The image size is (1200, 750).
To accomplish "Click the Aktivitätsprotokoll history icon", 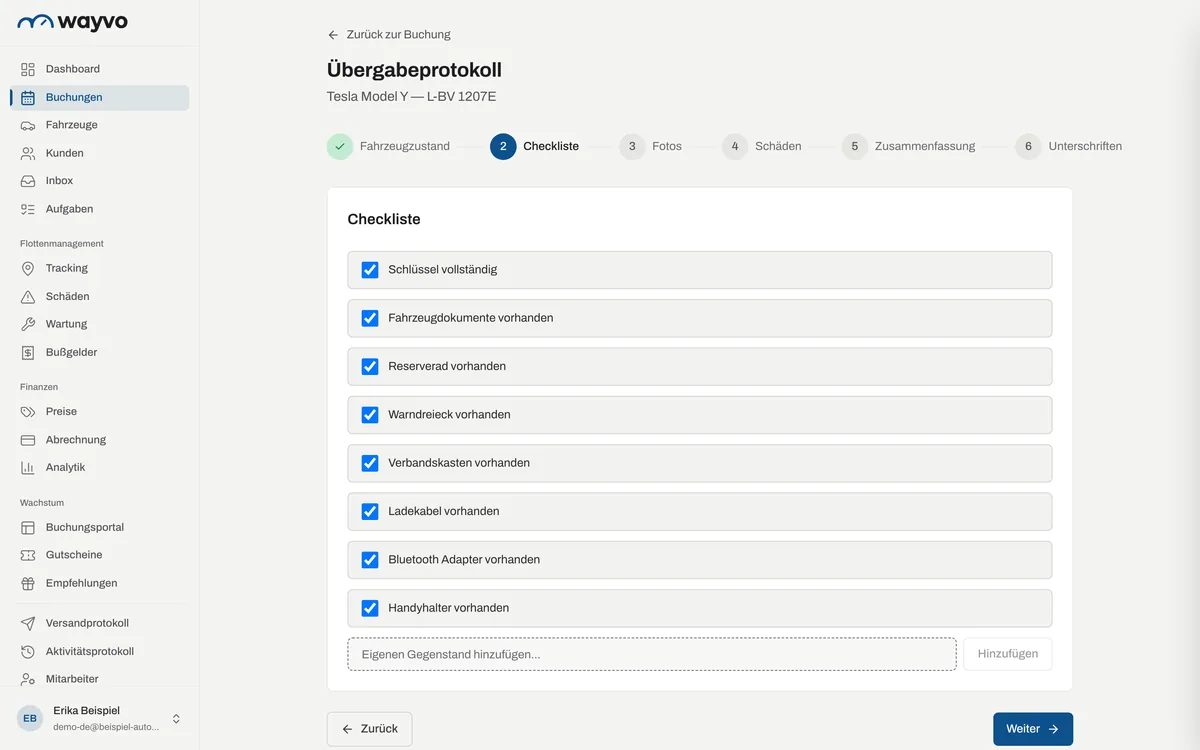I will coord(28,651).
